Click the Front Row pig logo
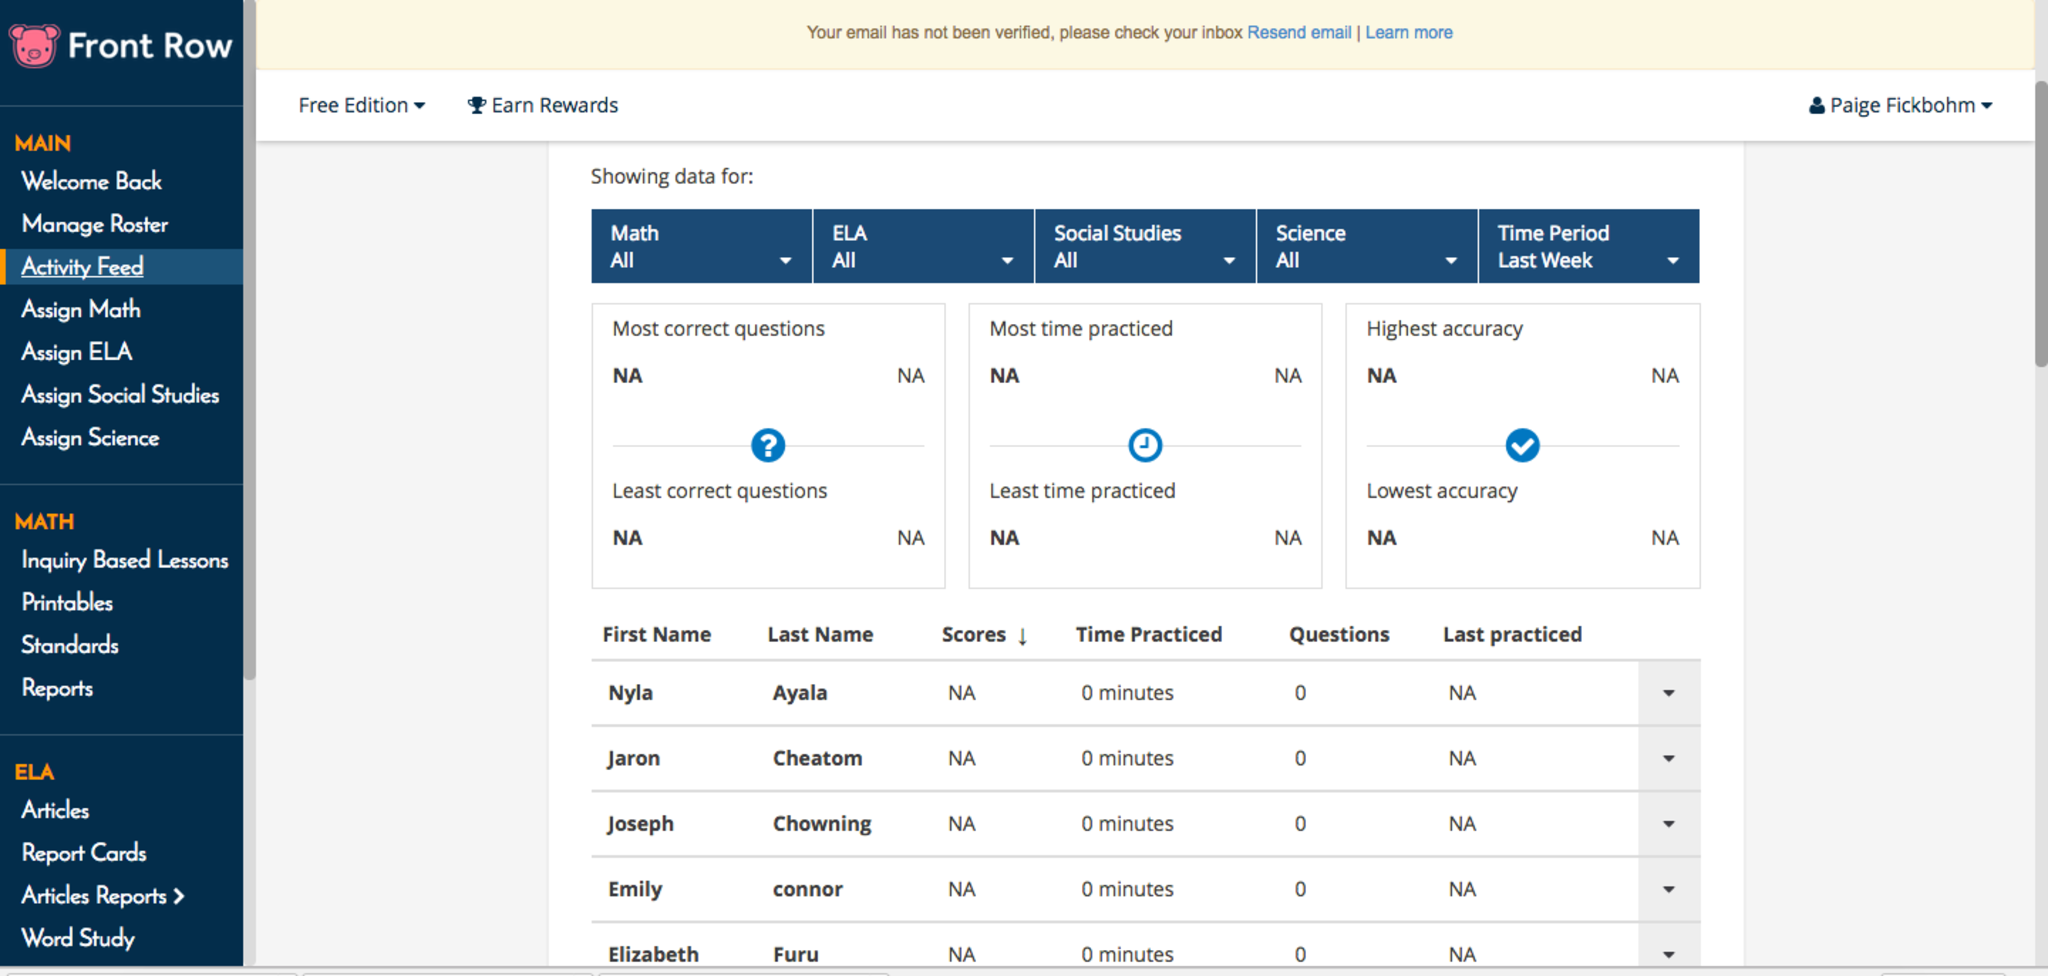The height and width of the screenshot is (976, 2048). click(x=34, y=46)
